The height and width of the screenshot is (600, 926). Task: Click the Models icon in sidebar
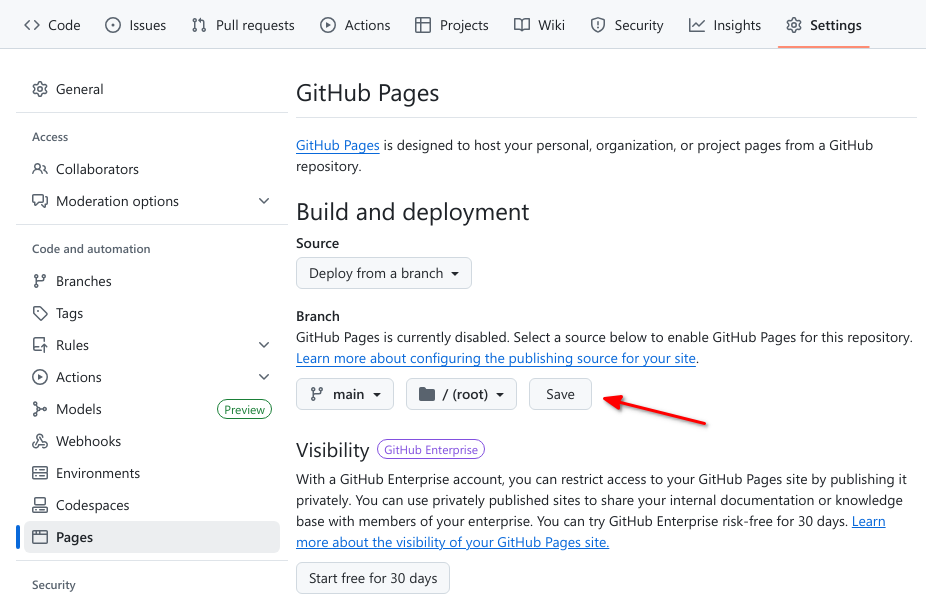click(x=40, y=409)
